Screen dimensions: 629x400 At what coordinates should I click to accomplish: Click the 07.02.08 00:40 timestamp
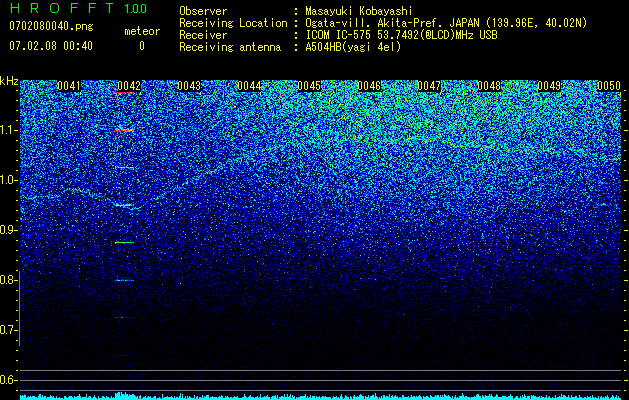(51, 46)
